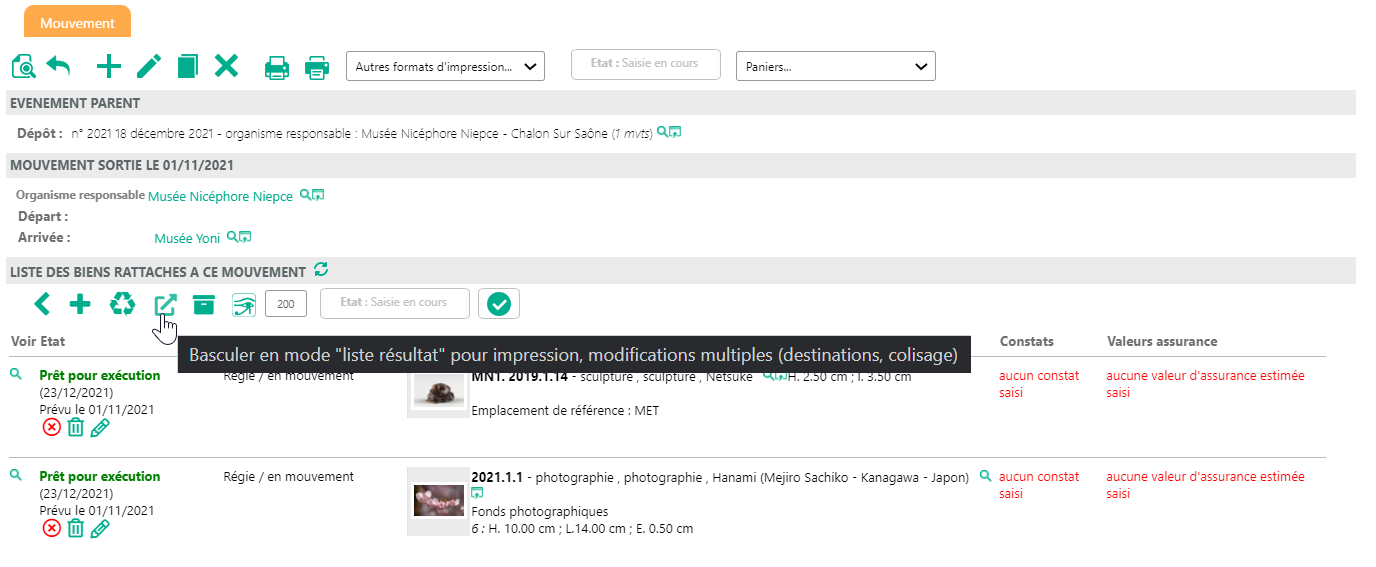Click 'aucune valeur d'assurance estimée saisi' for MNT. 2019.1.14
Image resolution: width=1376 pixels, height=567 pixels.
click(1205, 384)
